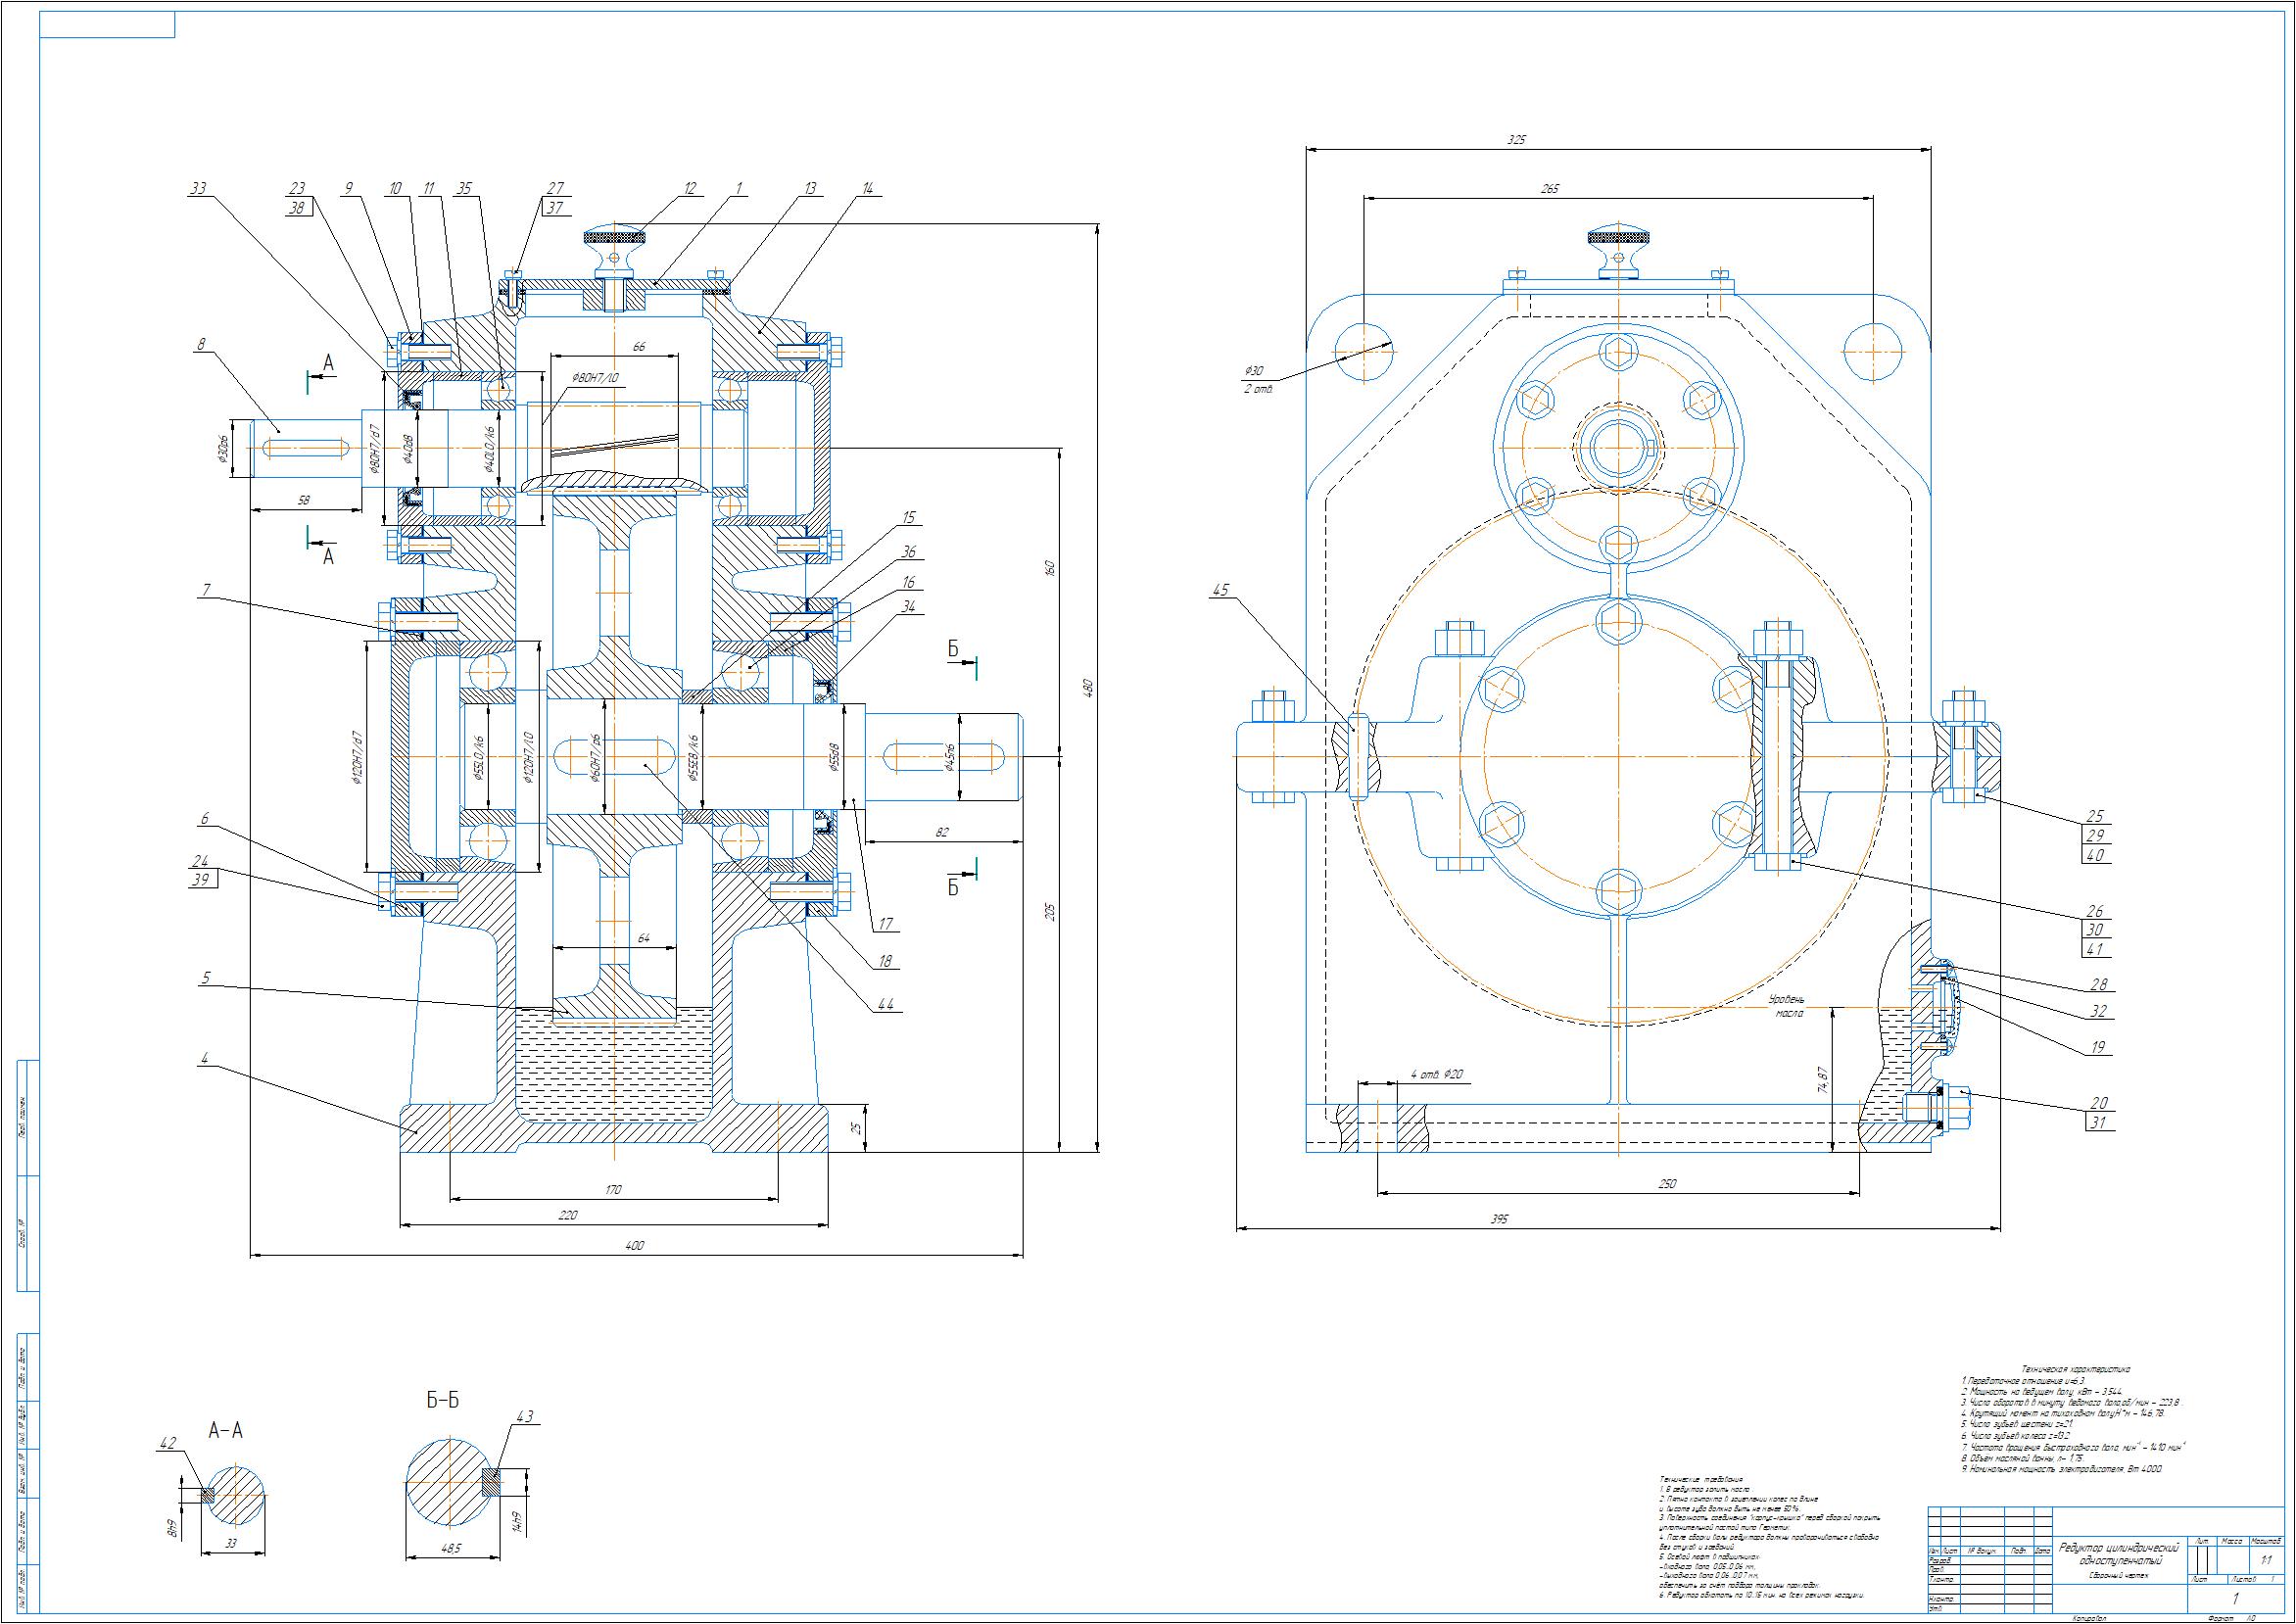Select callout number 8 for input shaft
Image resolution: width=2296 pixels, height=1624 pixels.
click(201, 344)
